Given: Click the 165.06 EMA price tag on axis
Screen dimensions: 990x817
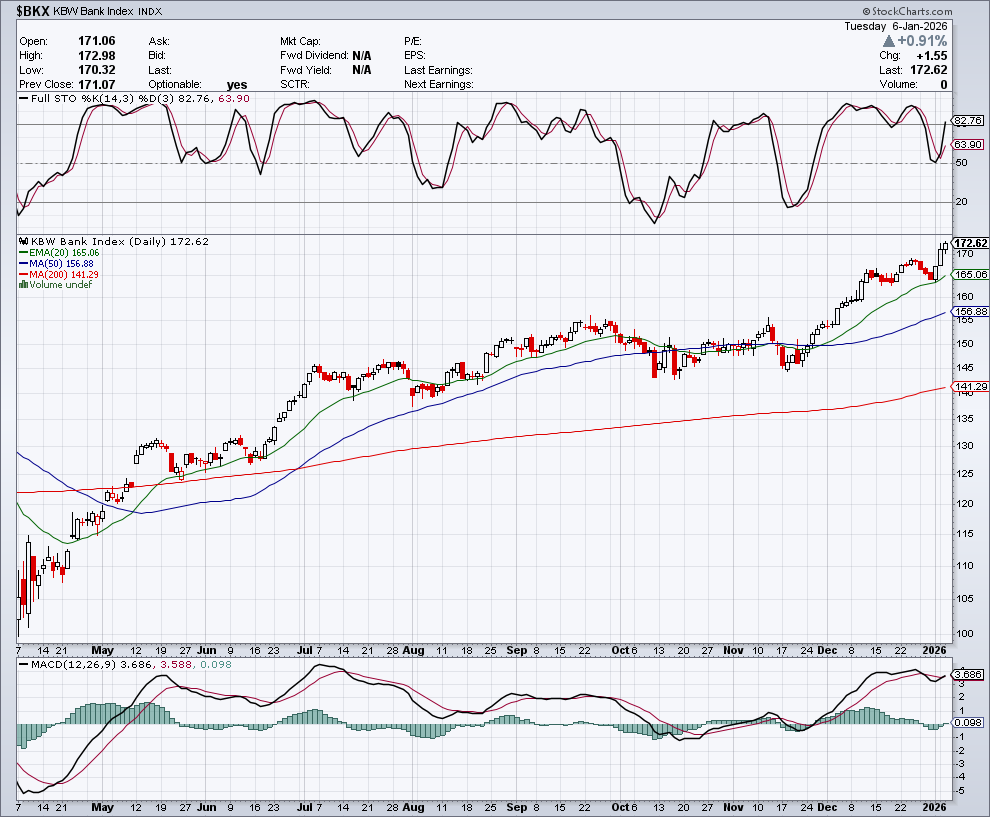Looking at the screenshot, I should click(x=970, y=274).
